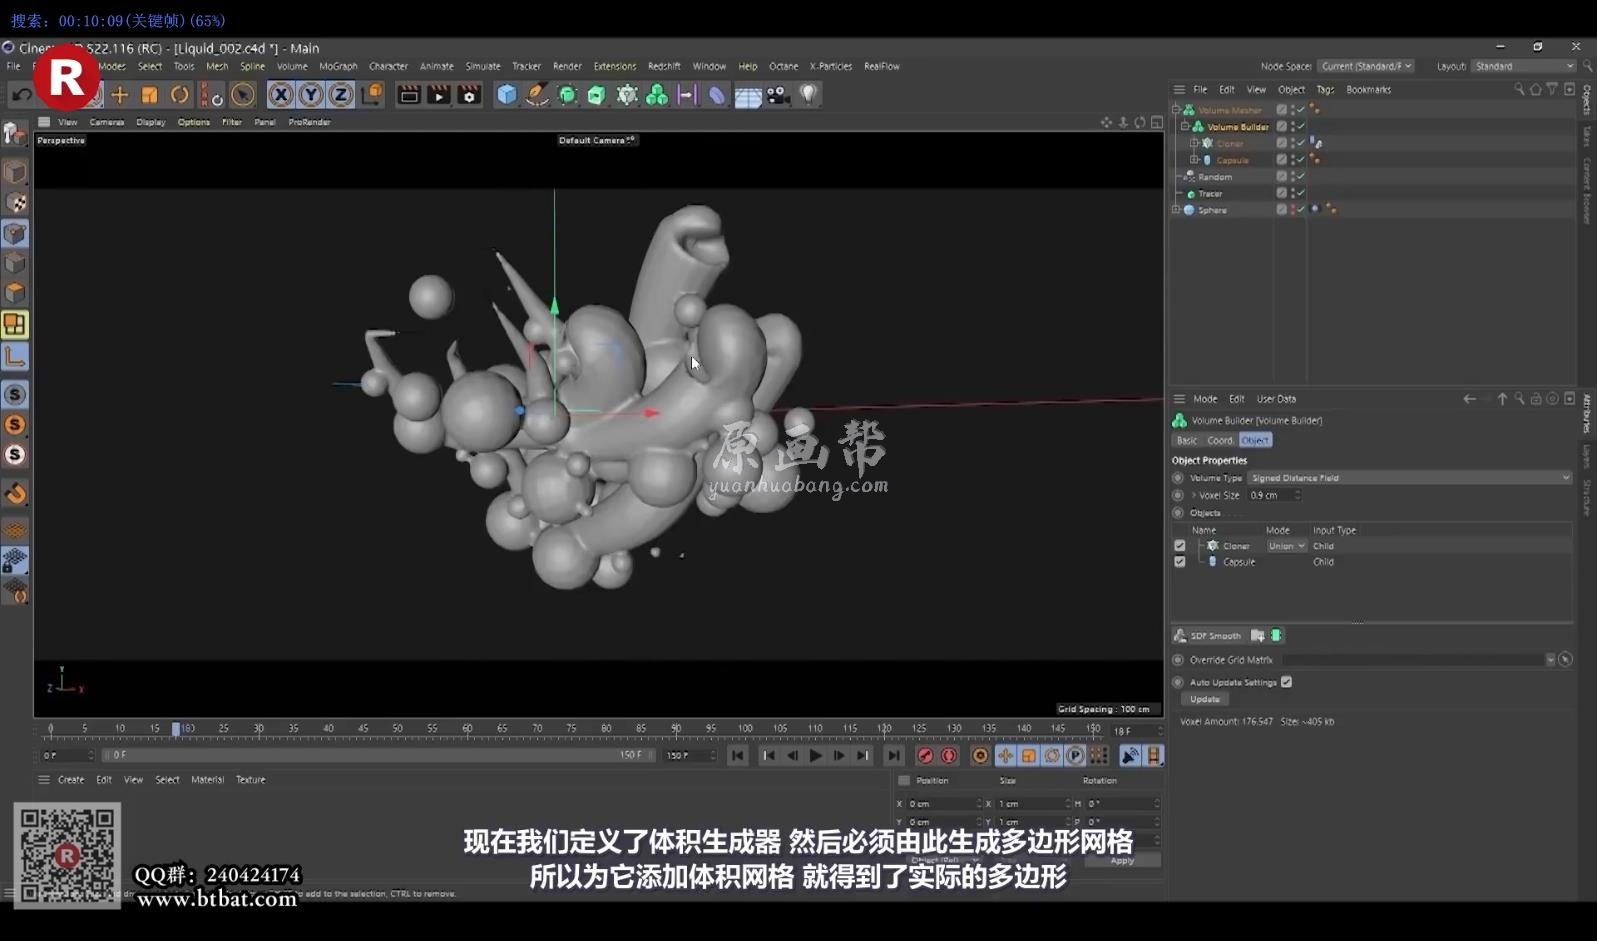Open the Layout Standard dropdown
The width and height of the screenshot is (1597, 941).
pyautogui.click(x=1524, y=66)
